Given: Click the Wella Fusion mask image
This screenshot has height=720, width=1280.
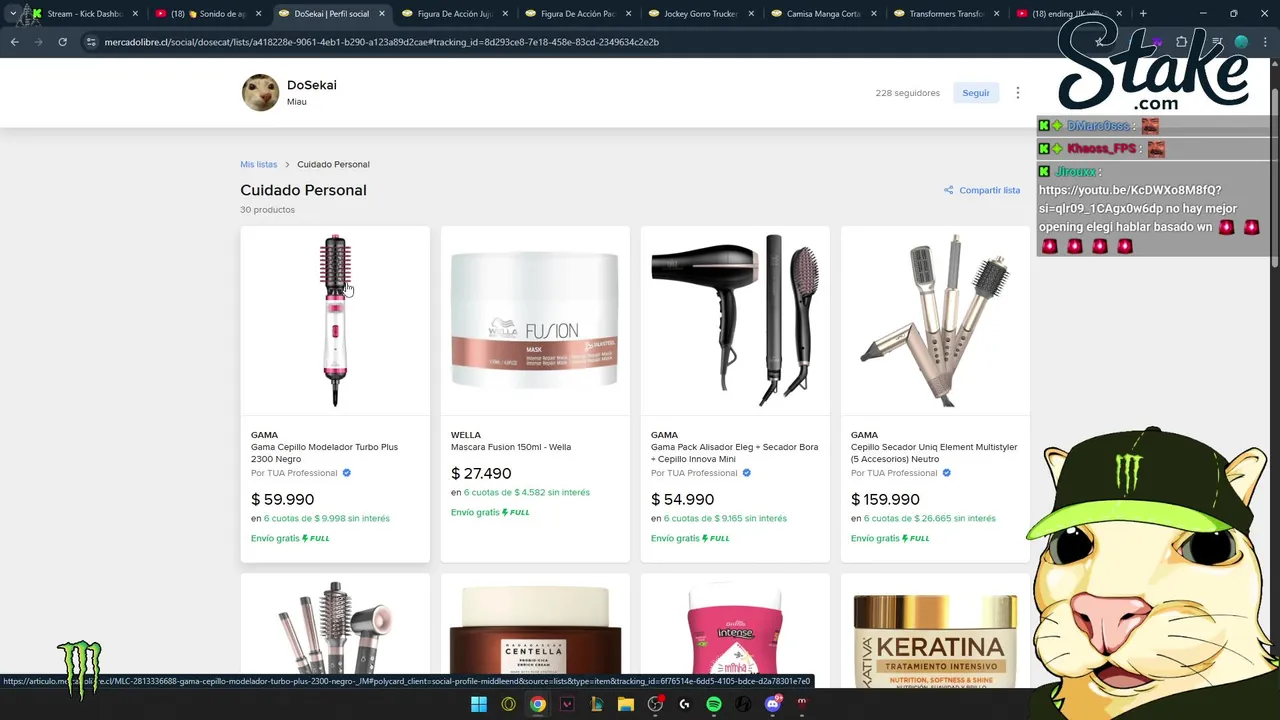Looking at the screenshot, I should tap(535, 320).
